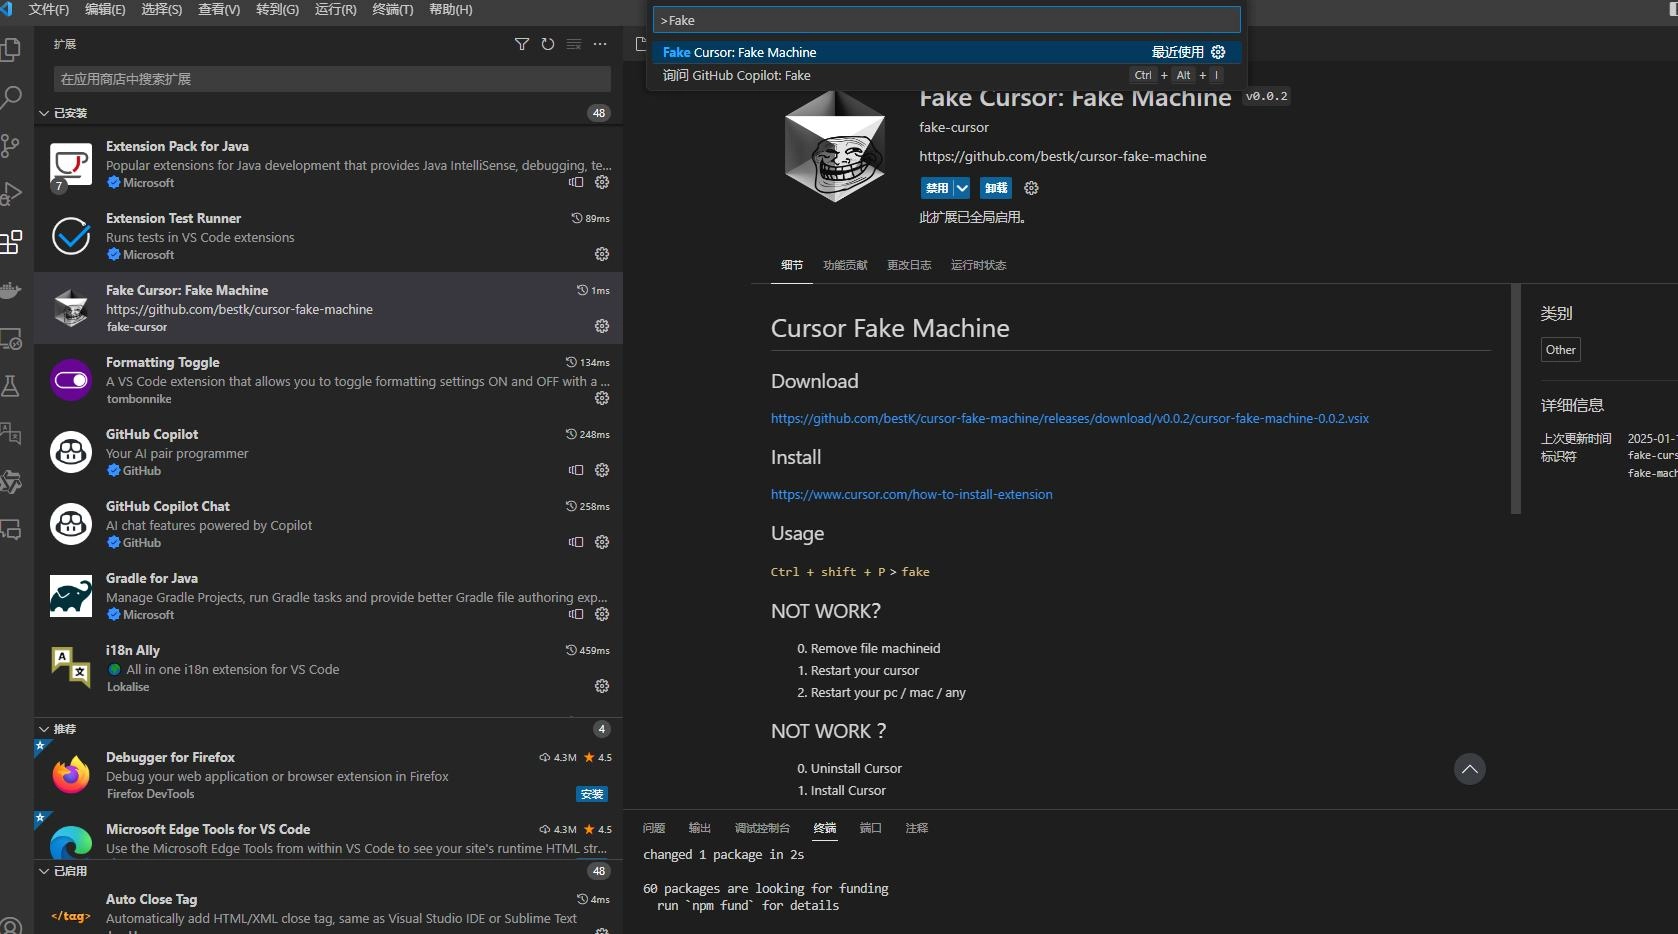1678x934 pixels.
Task: Clear extensions search results icon
Action: pyautogui.click(x=574, y=44)
